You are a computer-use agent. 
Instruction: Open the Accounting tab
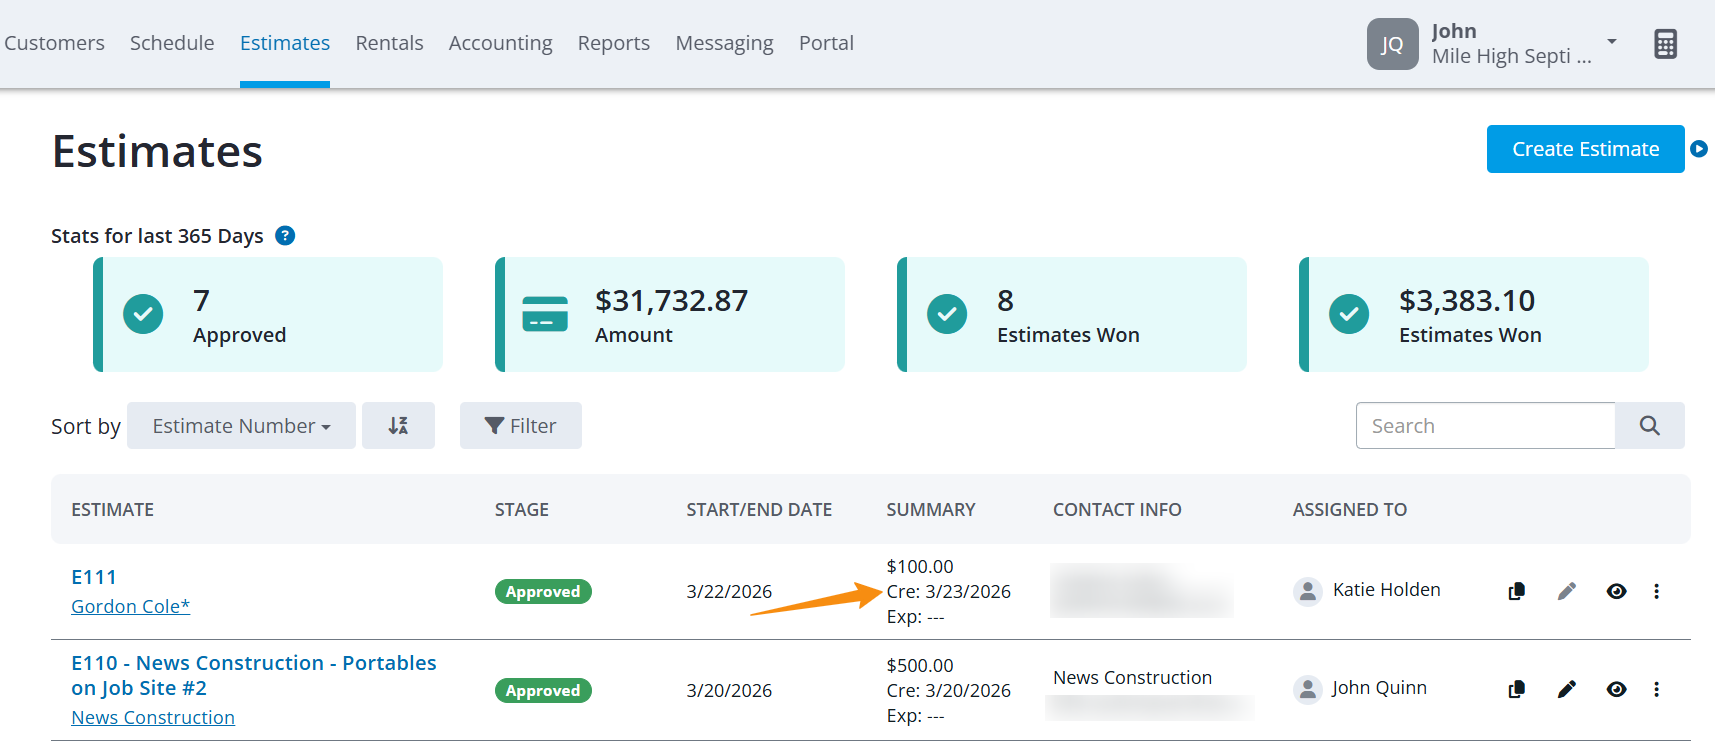500,43
